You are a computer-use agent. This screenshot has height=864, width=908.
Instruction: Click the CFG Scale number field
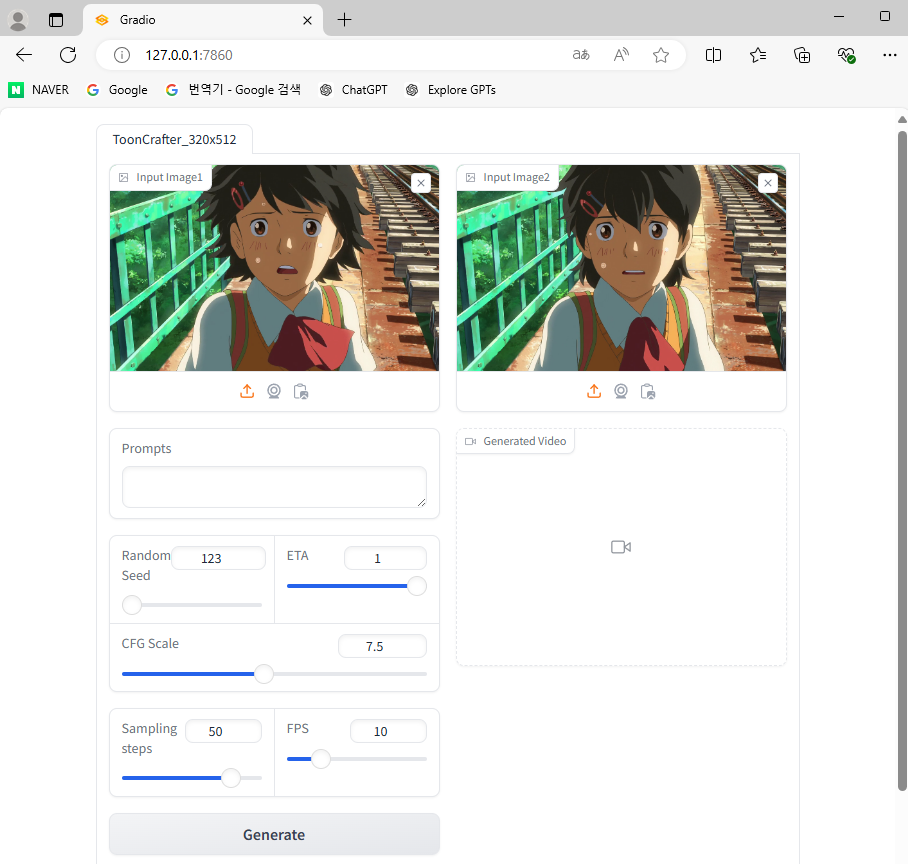[382, 646]
